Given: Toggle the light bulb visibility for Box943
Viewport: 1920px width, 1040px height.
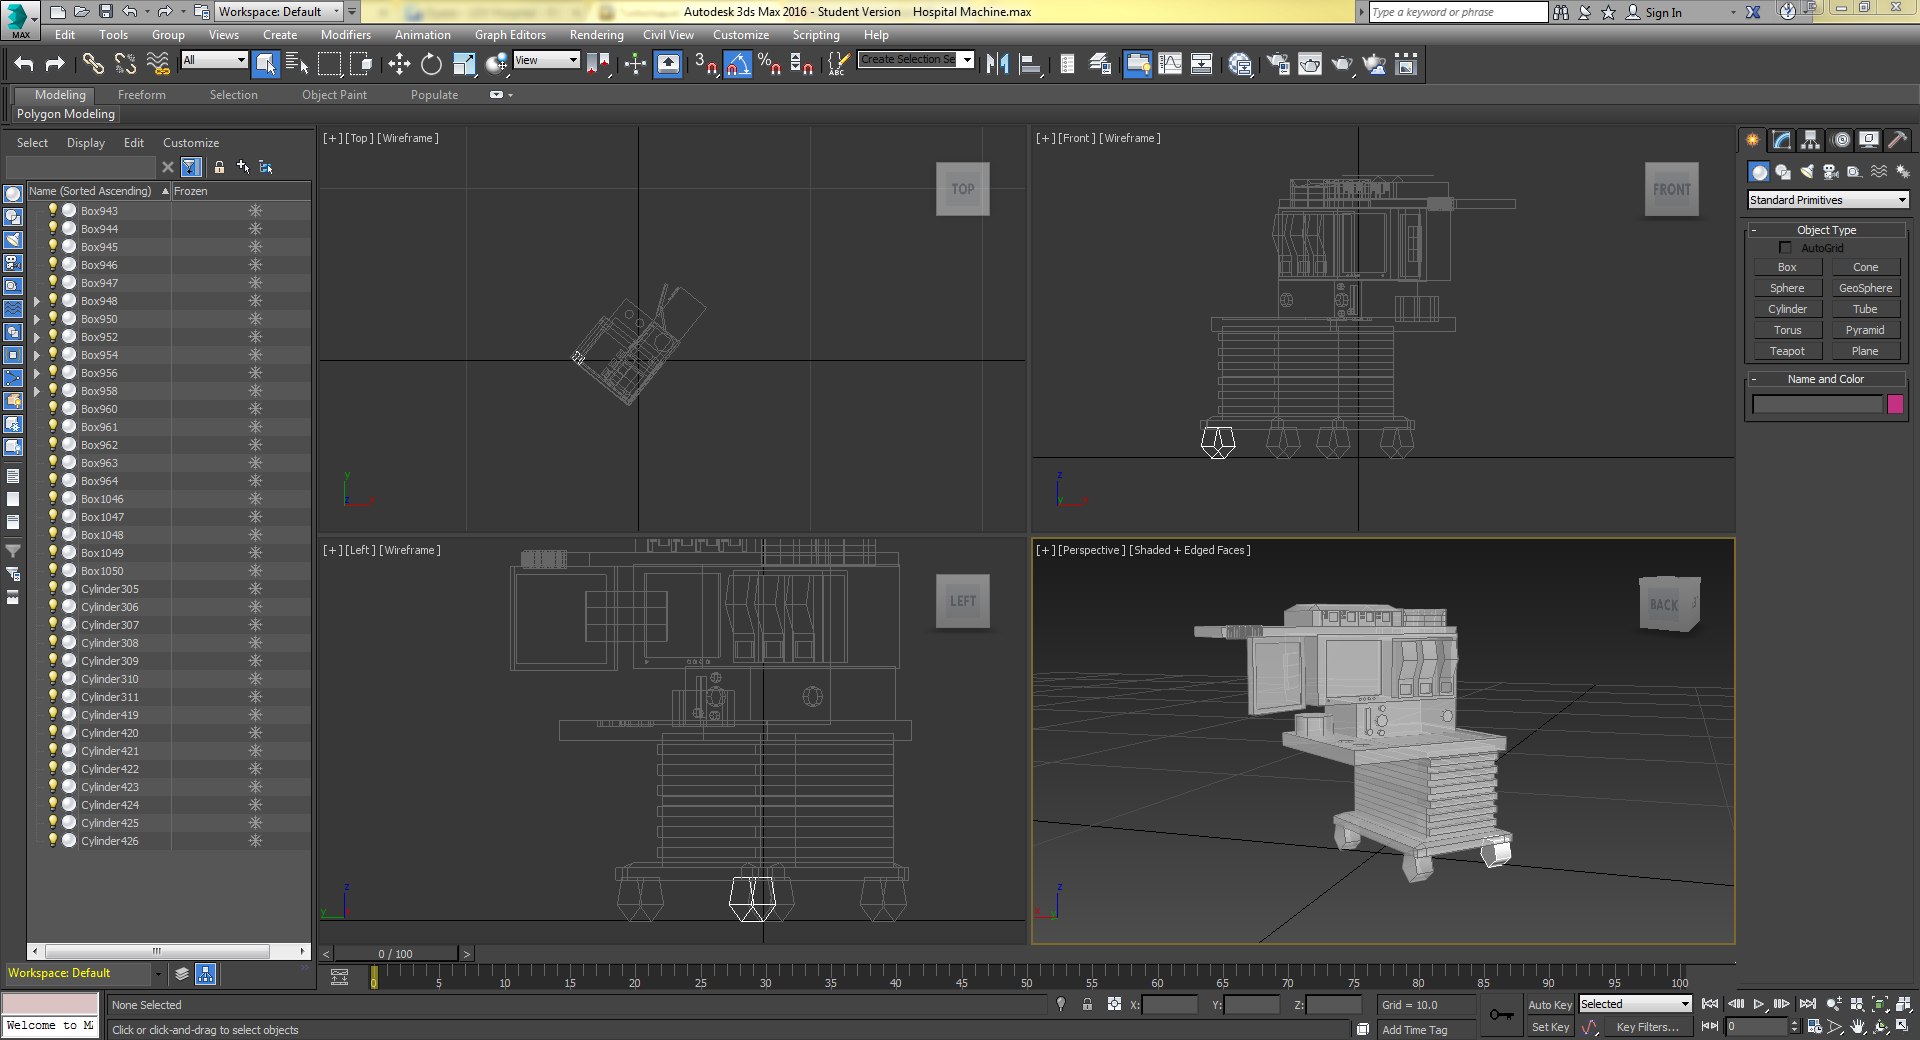Looking at the screenshot, I should (53, 211).
